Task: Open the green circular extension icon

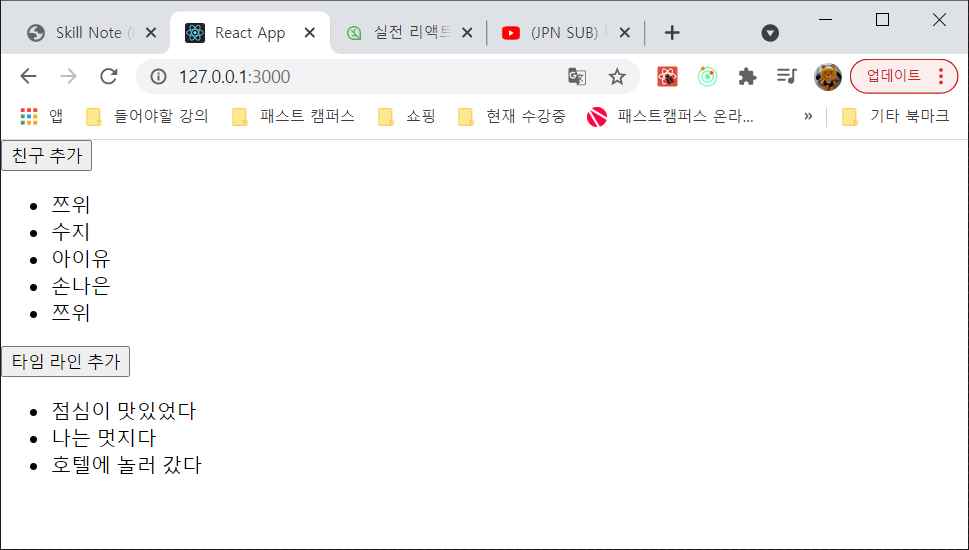Action: click(x=707, y=76)
